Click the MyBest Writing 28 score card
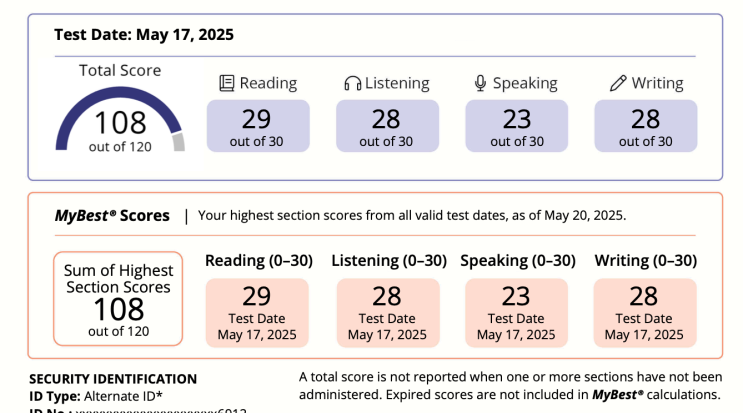743x413 pixels. pyautogui.click(x=645, y=313)
